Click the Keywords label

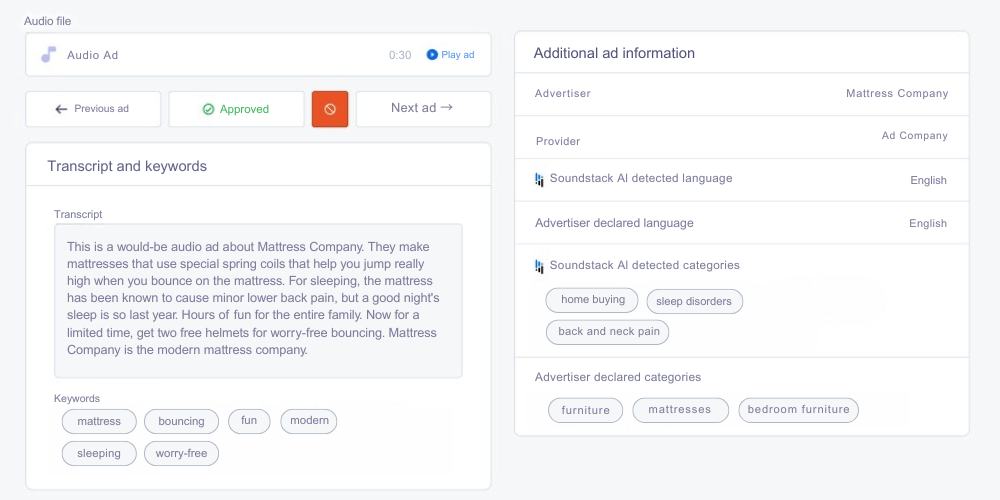(77, 399)
